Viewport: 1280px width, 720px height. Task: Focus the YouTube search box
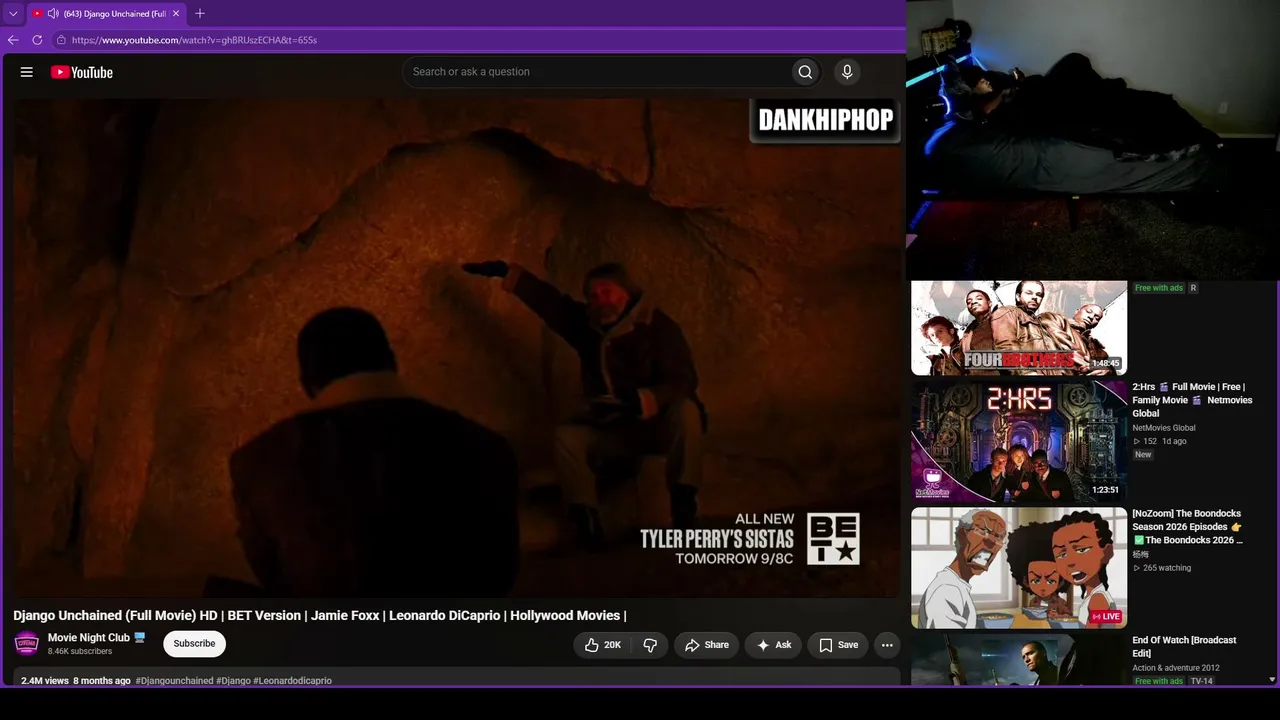click(x=596, y=72)
